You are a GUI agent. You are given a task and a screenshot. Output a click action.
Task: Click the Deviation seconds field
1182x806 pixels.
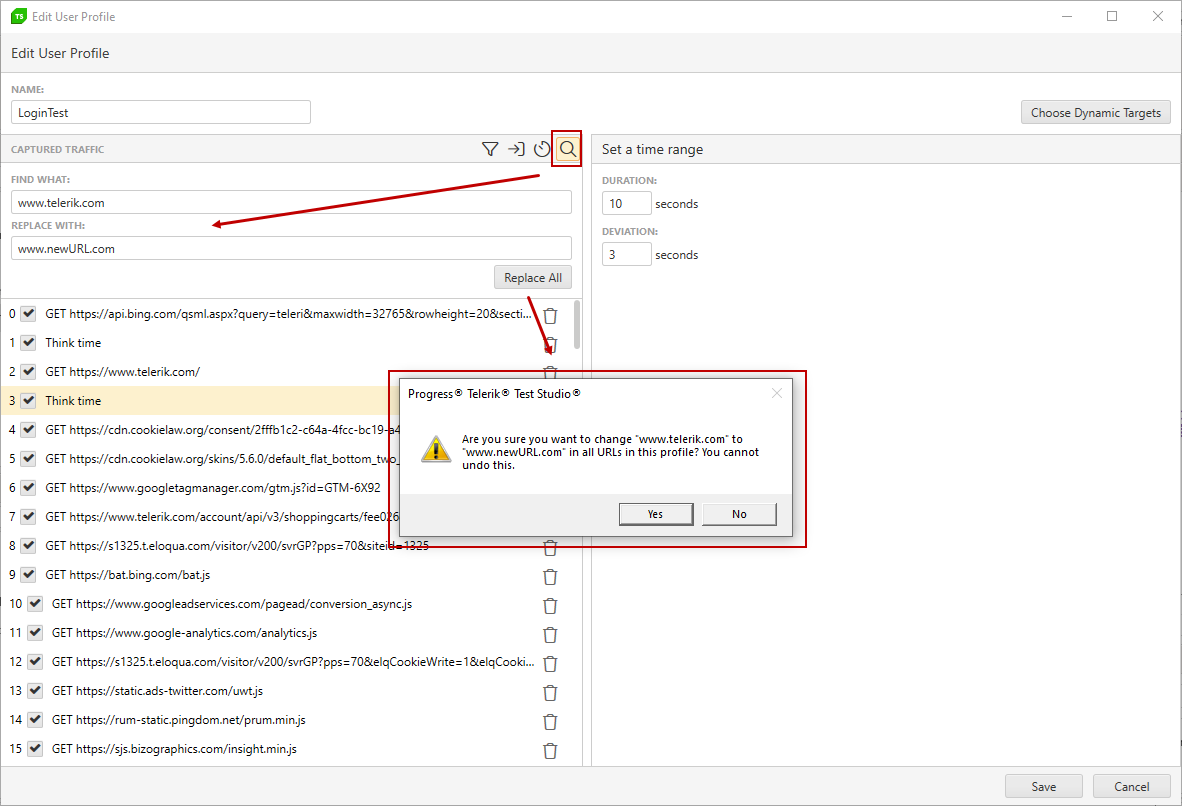(x=626, y=254)
